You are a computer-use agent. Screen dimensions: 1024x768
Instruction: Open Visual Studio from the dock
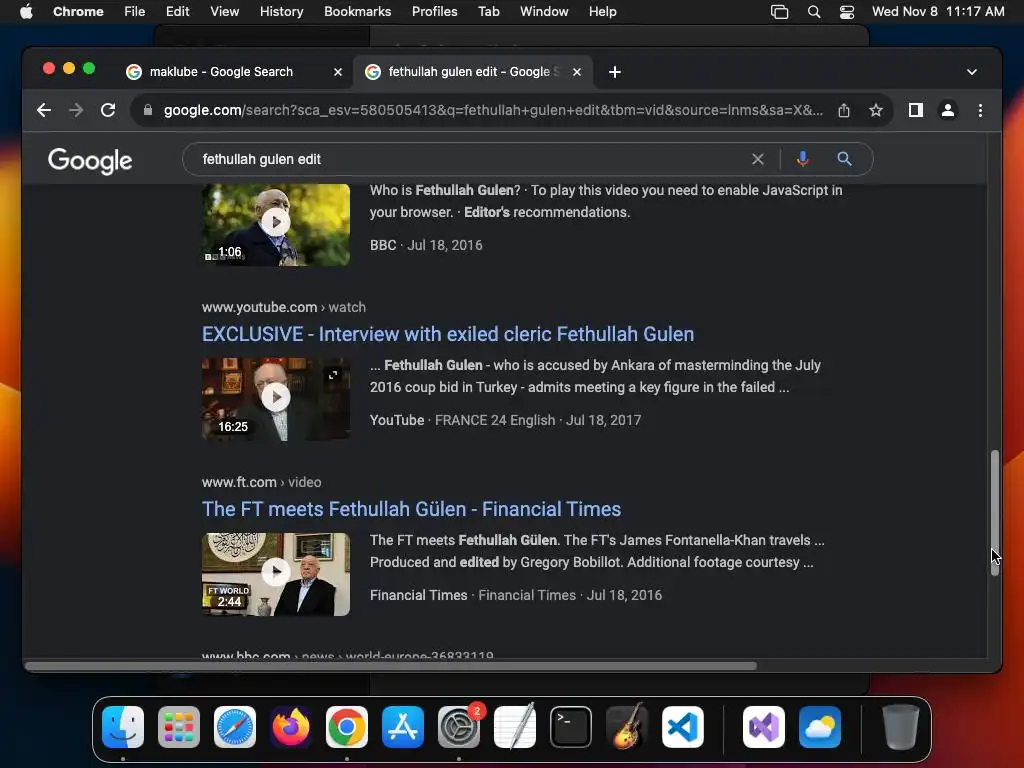(764, 727)
